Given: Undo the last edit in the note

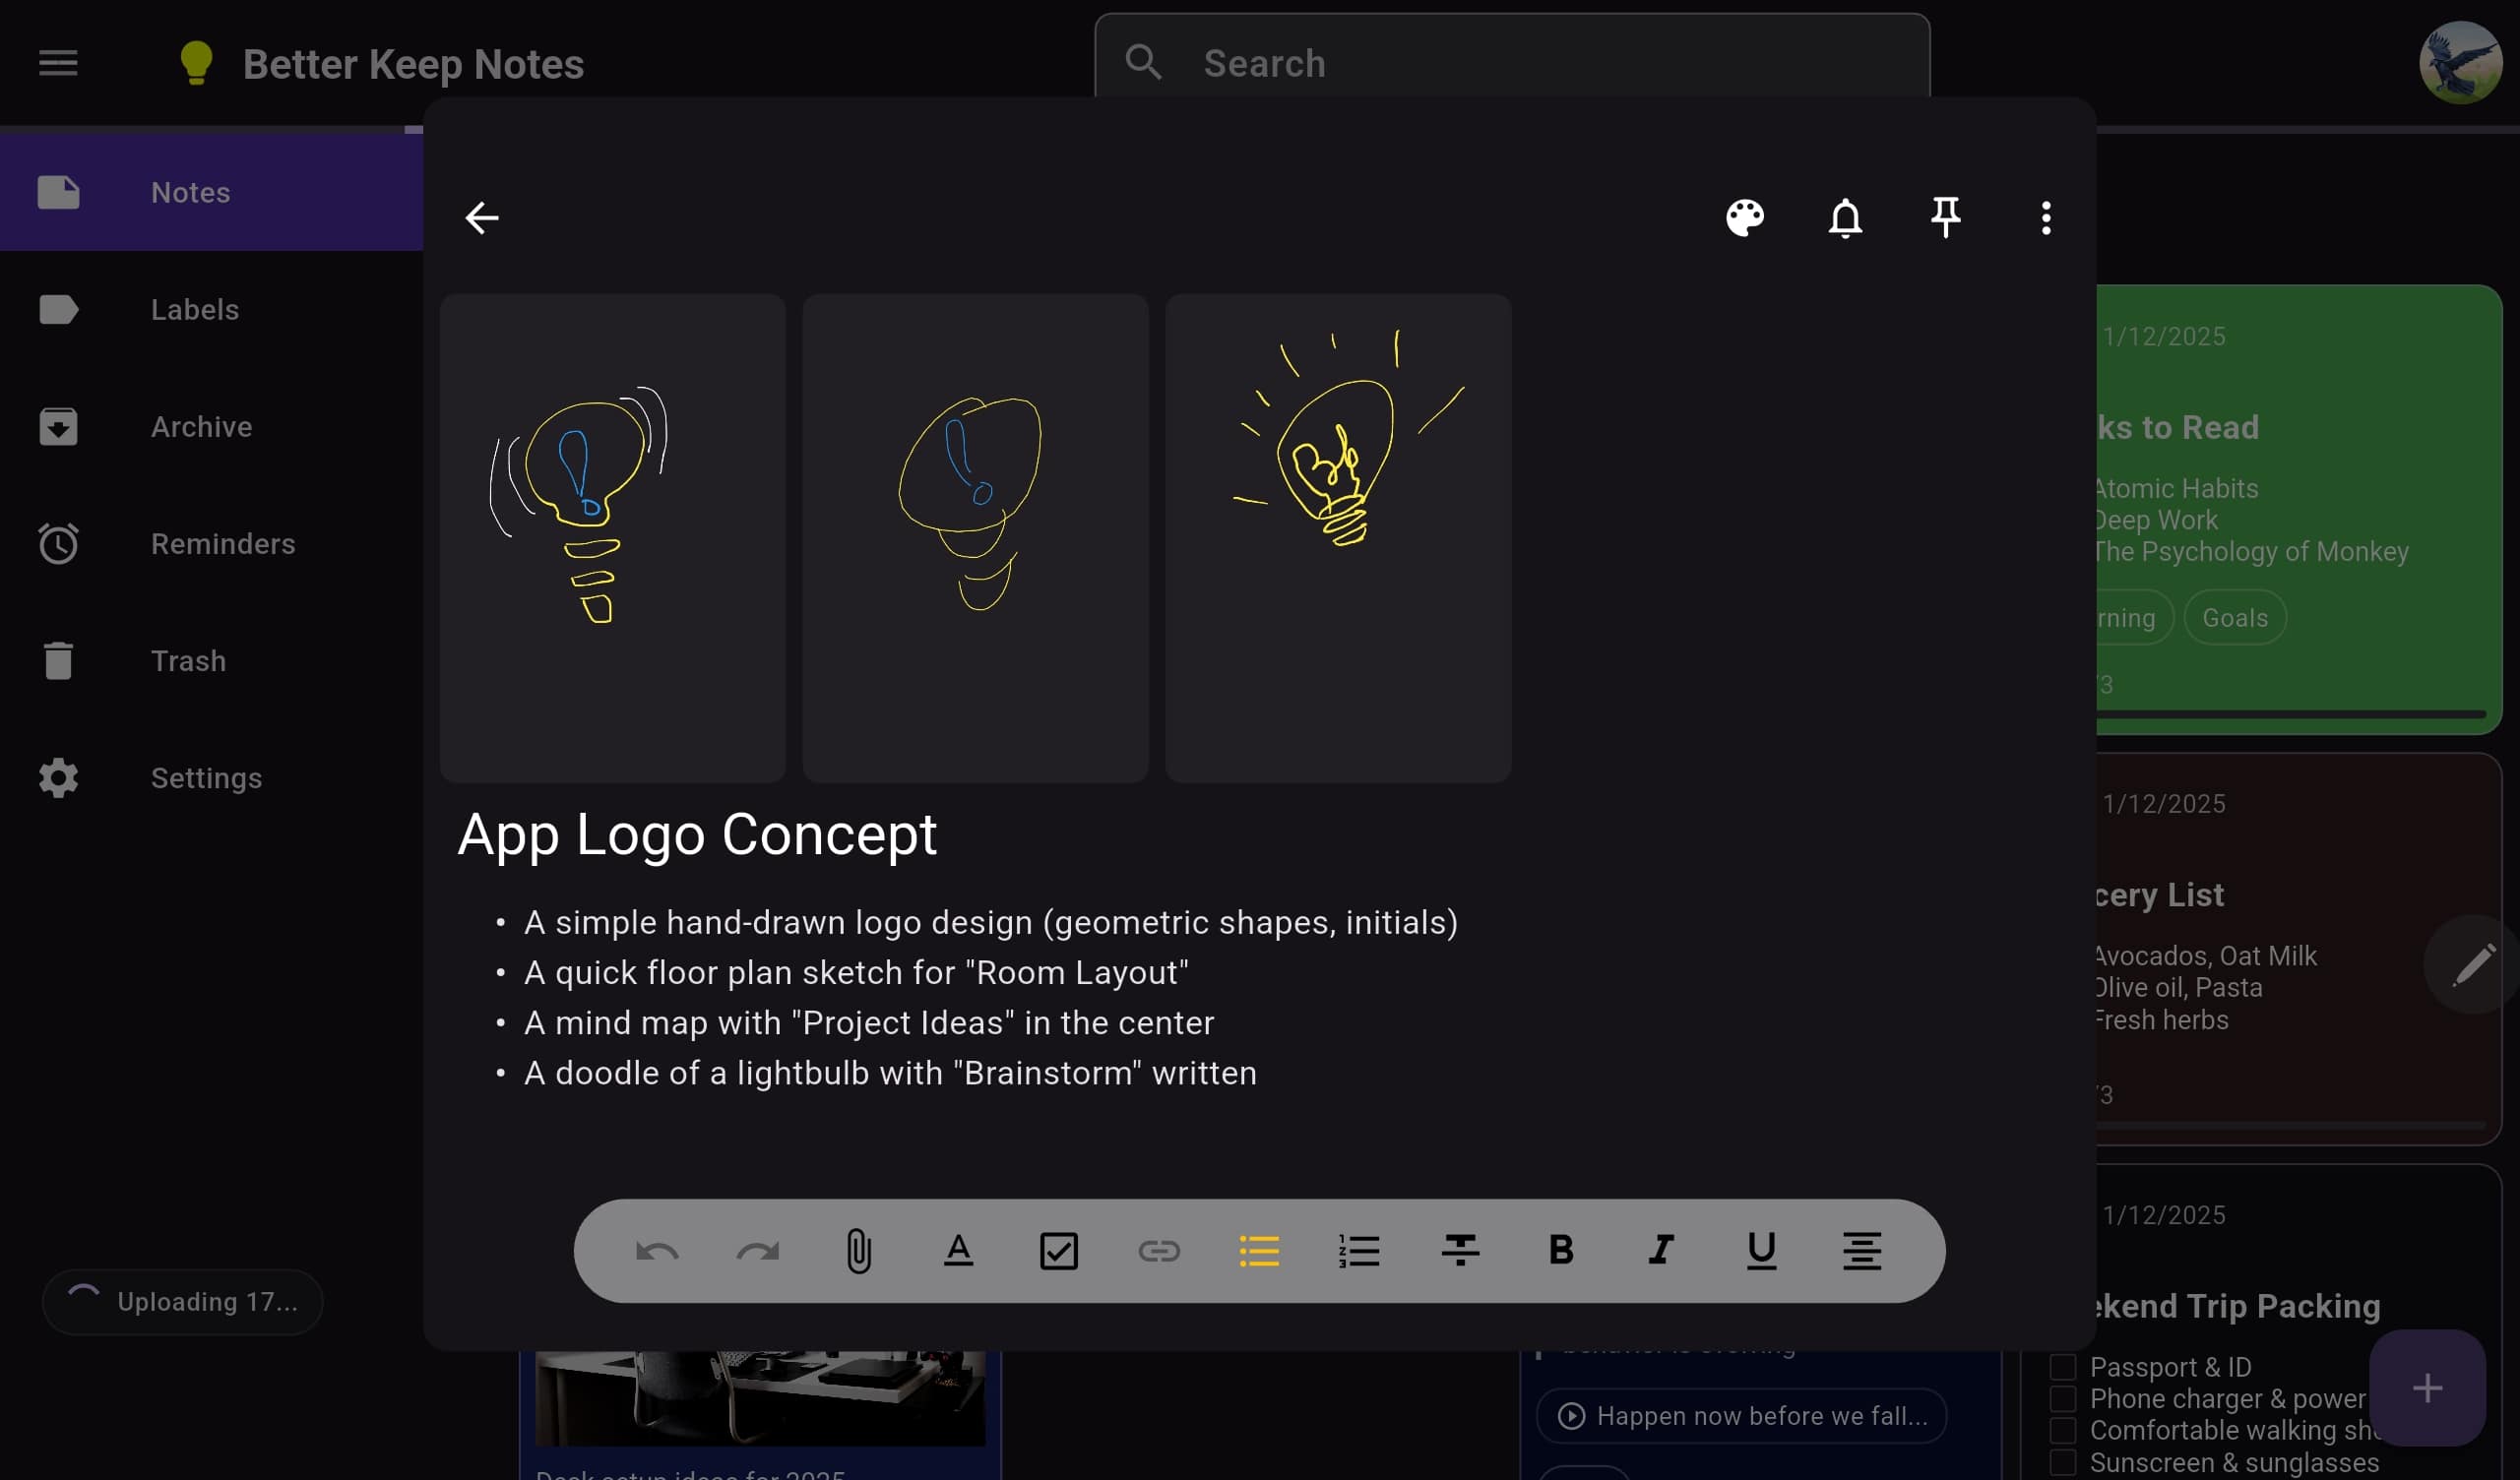Looking at the screenshot, I should coord(659,1251).
